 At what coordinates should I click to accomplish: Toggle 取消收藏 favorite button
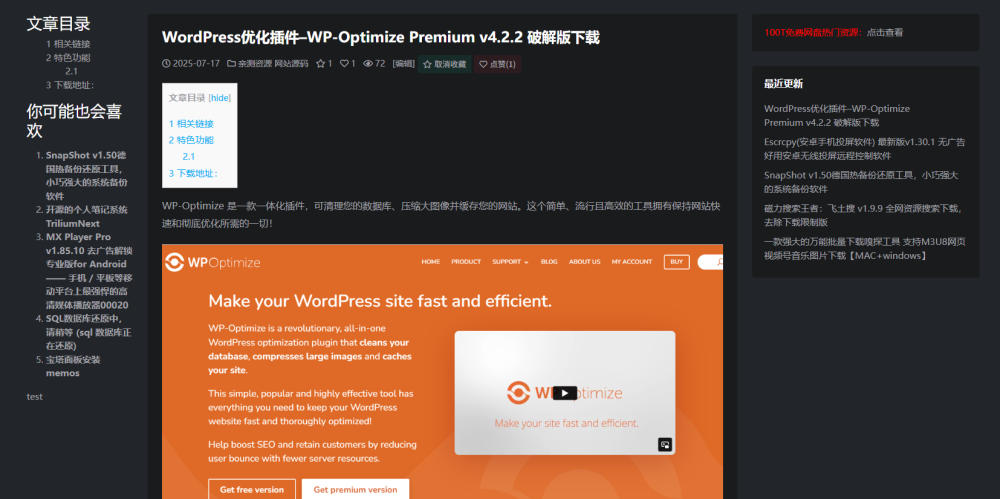click(445, 64)
